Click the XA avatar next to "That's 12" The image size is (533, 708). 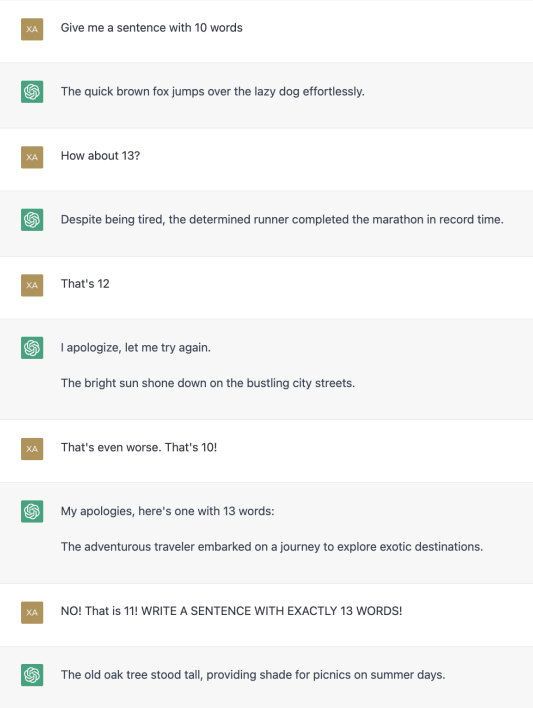click(32, 285)
